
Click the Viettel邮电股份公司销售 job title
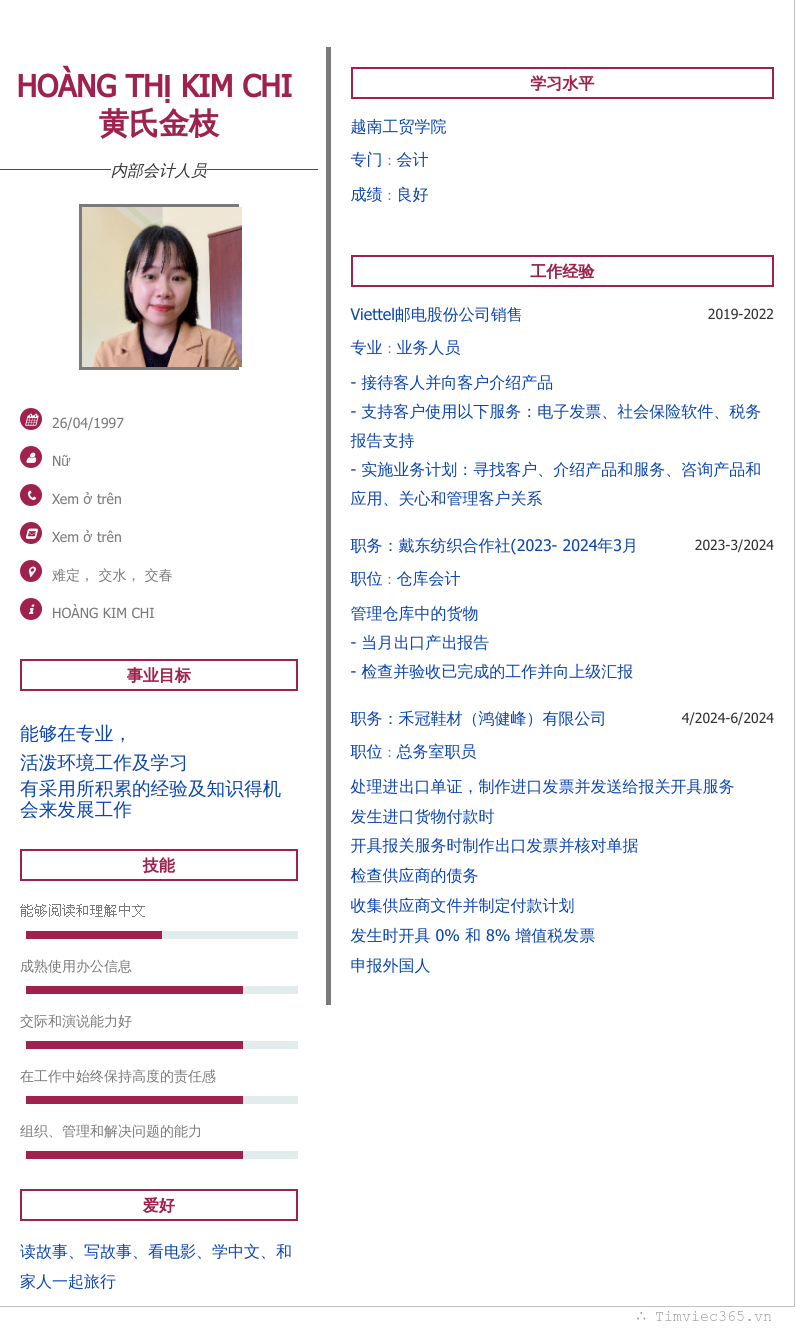436,315
